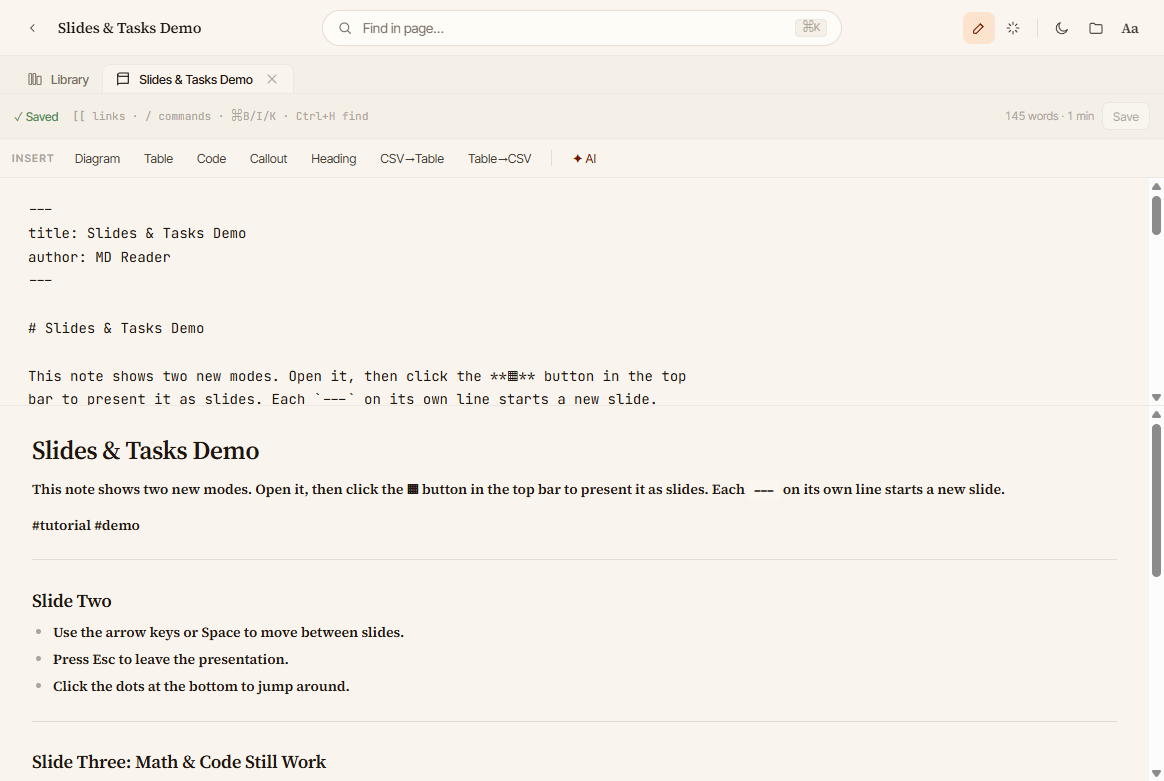Screen dimensions: 1164x781
Task: Open the AI assistant button
Action: pos(584,159)
